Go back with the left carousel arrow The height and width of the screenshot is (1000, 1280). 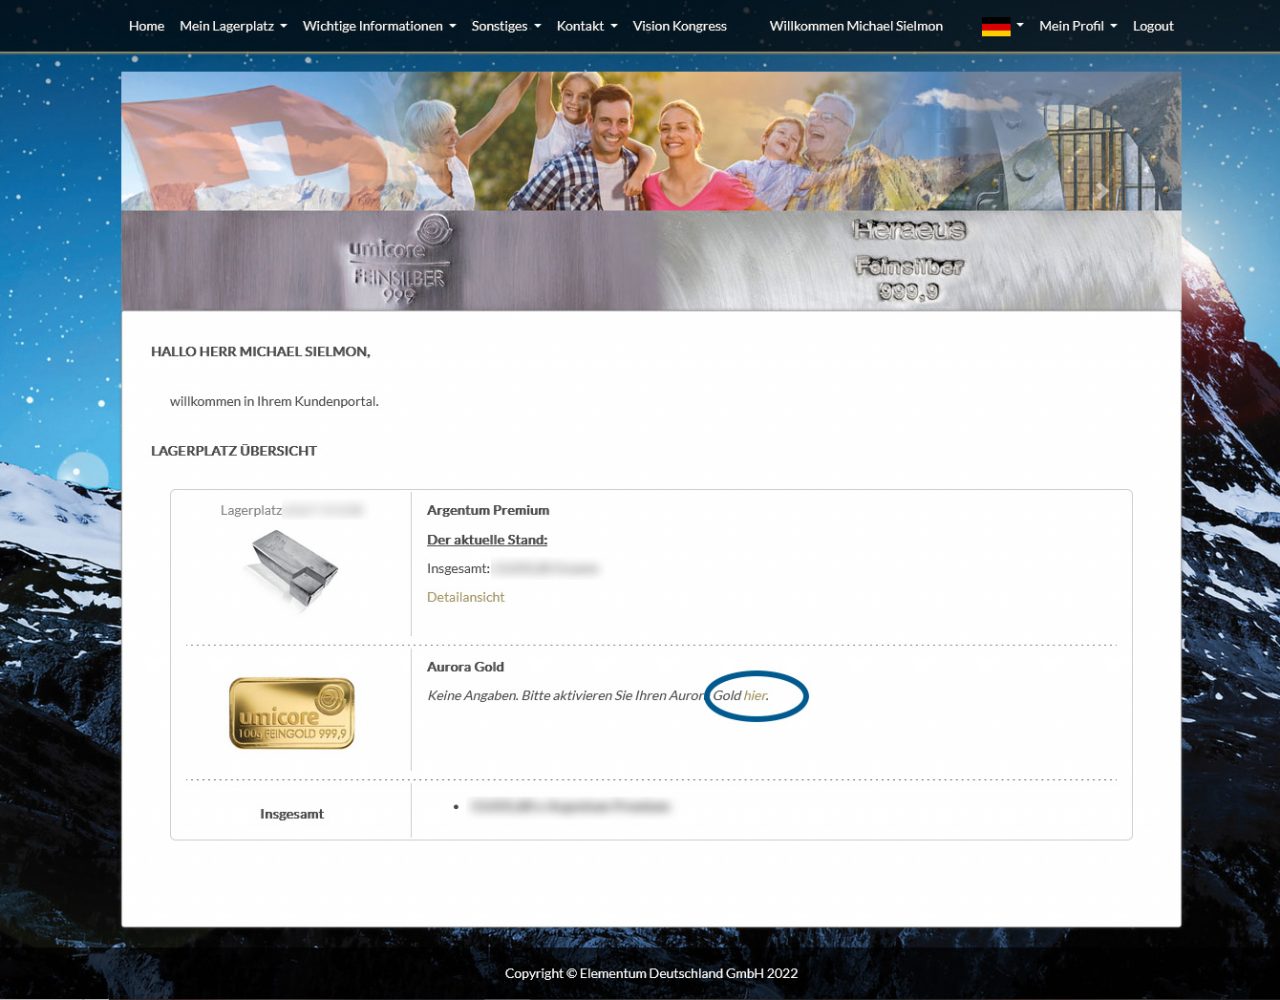[x=201, y=190]
